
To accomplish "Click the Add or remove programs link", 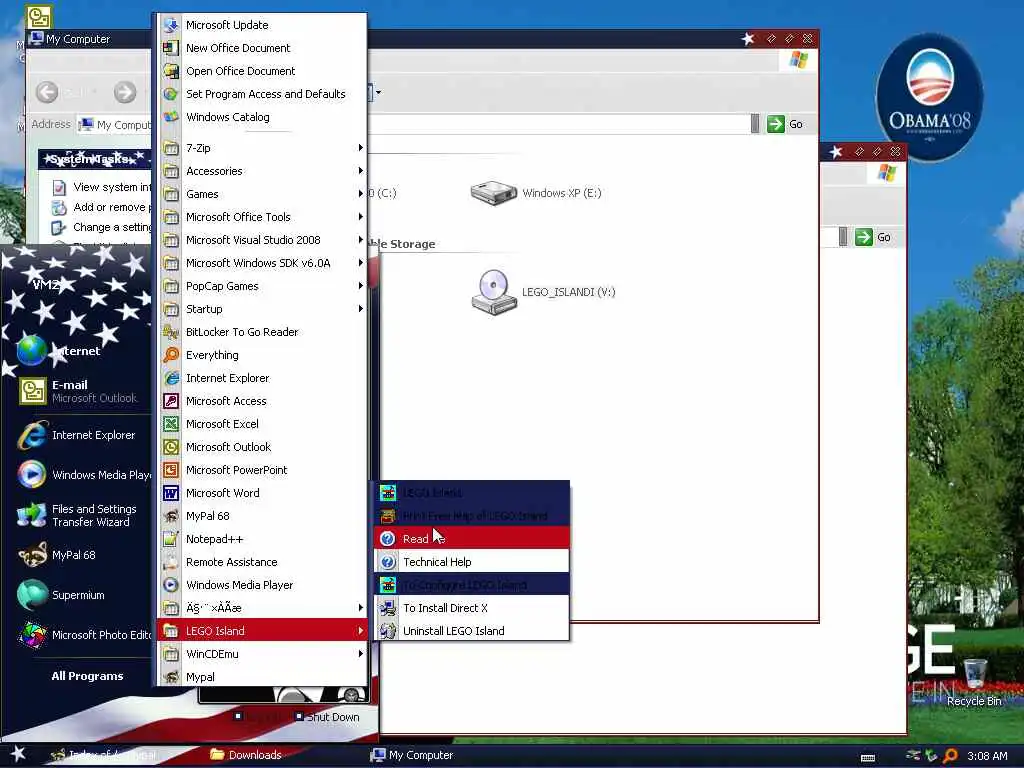I will click(102, 207).
